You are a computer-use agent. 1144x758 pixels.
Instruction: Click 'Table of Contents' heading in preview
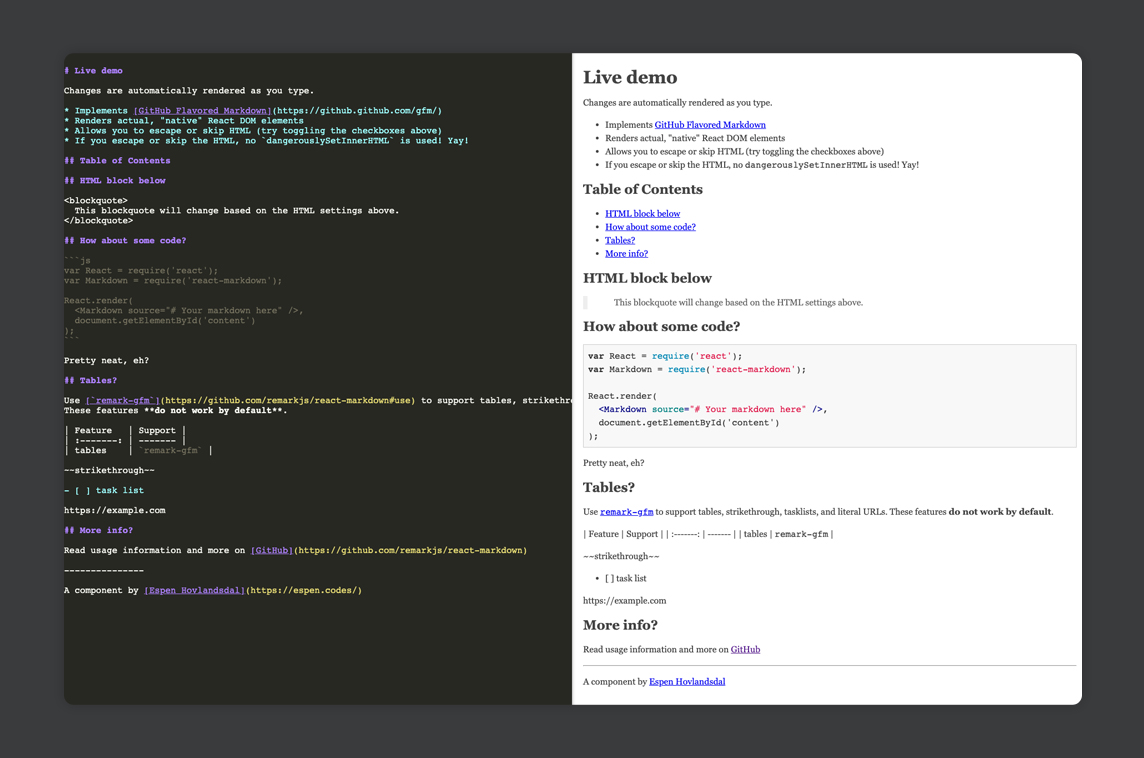tap(643, 190)
